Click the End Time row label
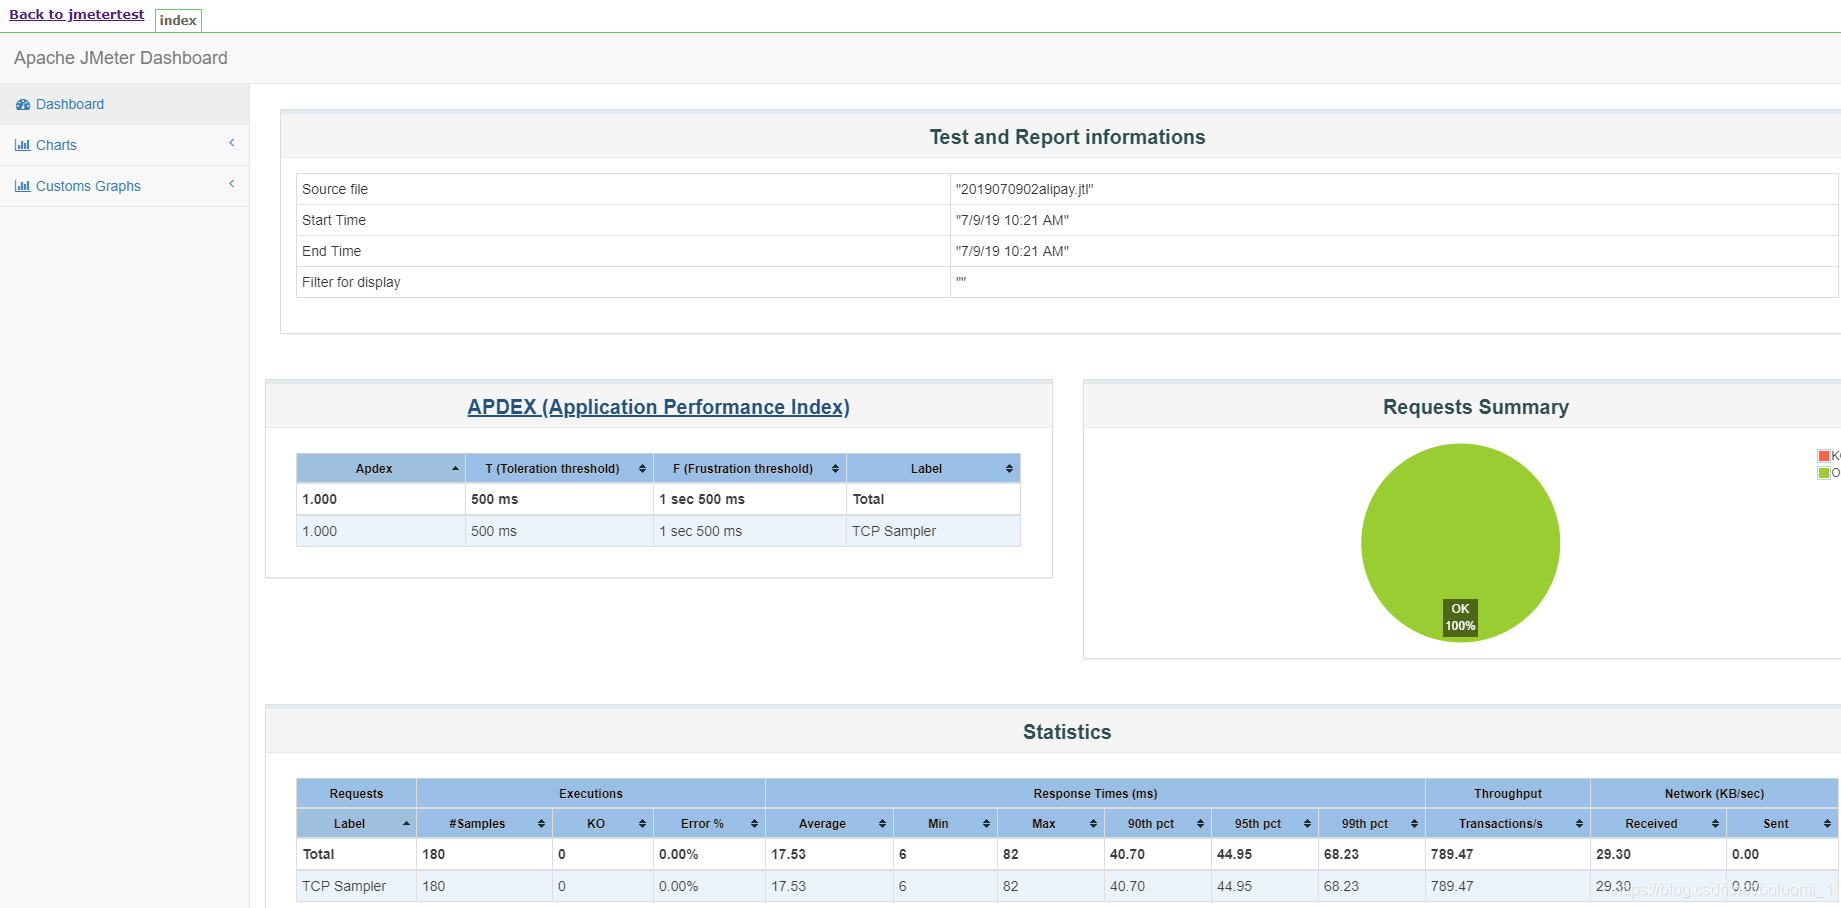Screen dimensions: 1841x908 click(332, 251)
